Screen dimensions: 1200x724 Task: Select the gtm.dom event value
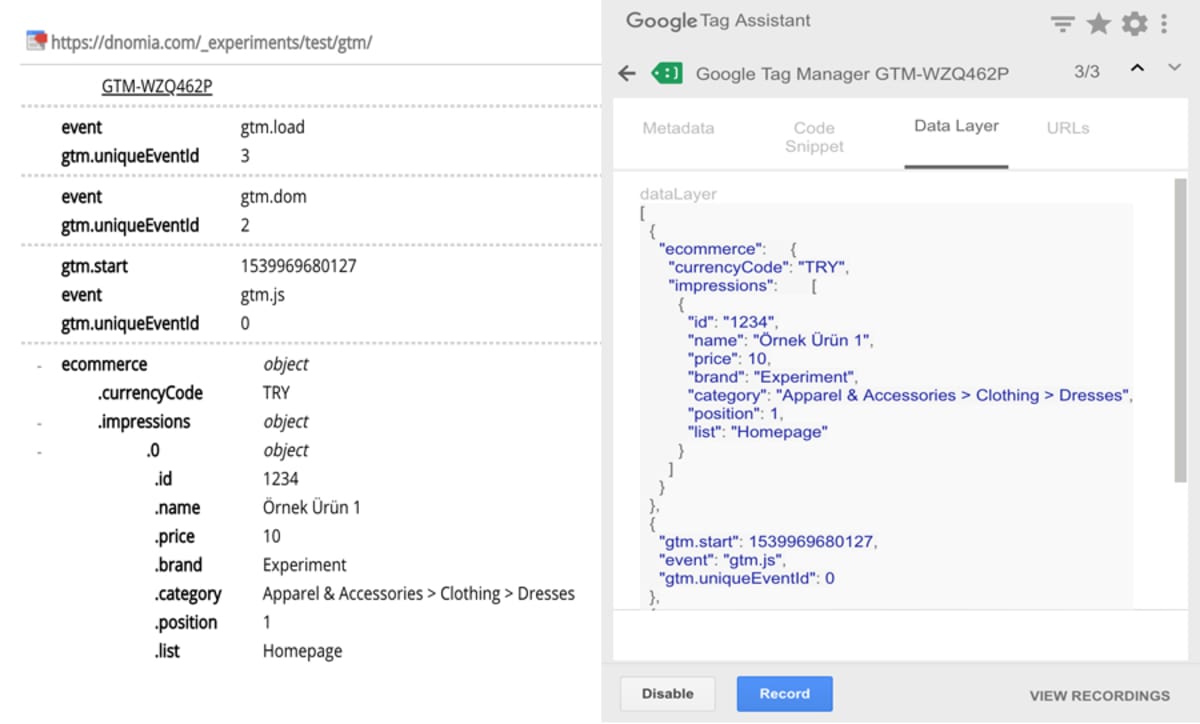[x=273, y=197]
